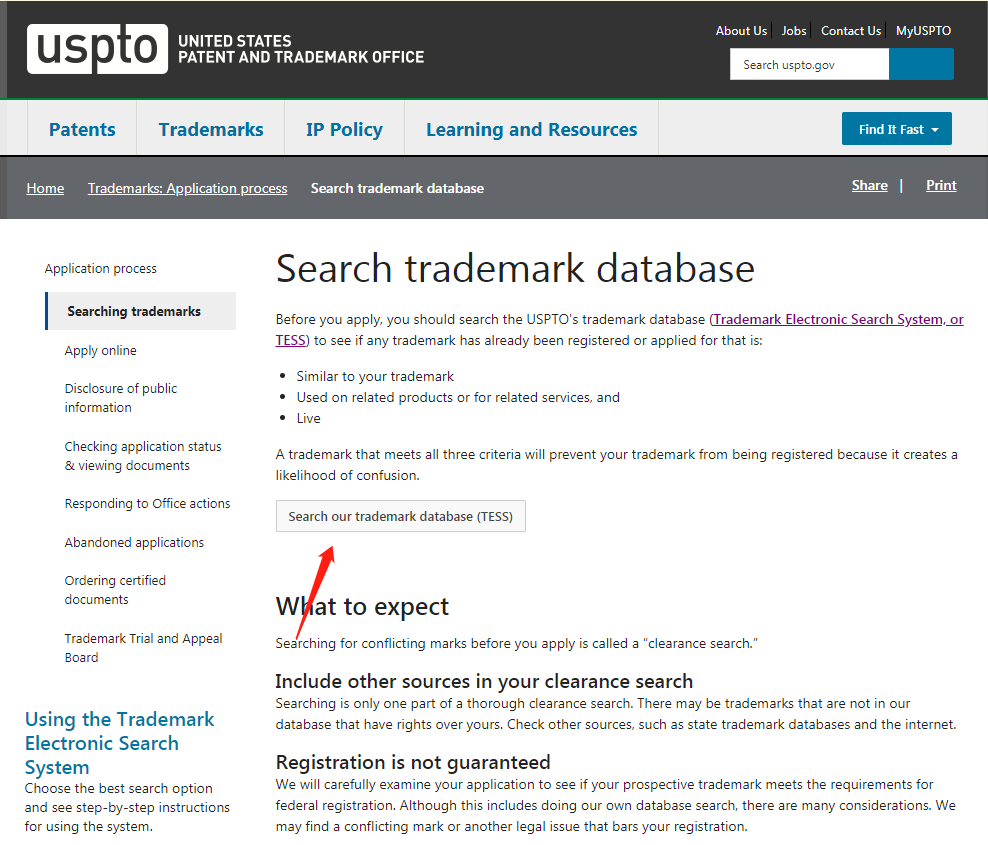Screen dimensions: 988x845
Task: Open the Trademarks menu
Action: click(210, 129)
